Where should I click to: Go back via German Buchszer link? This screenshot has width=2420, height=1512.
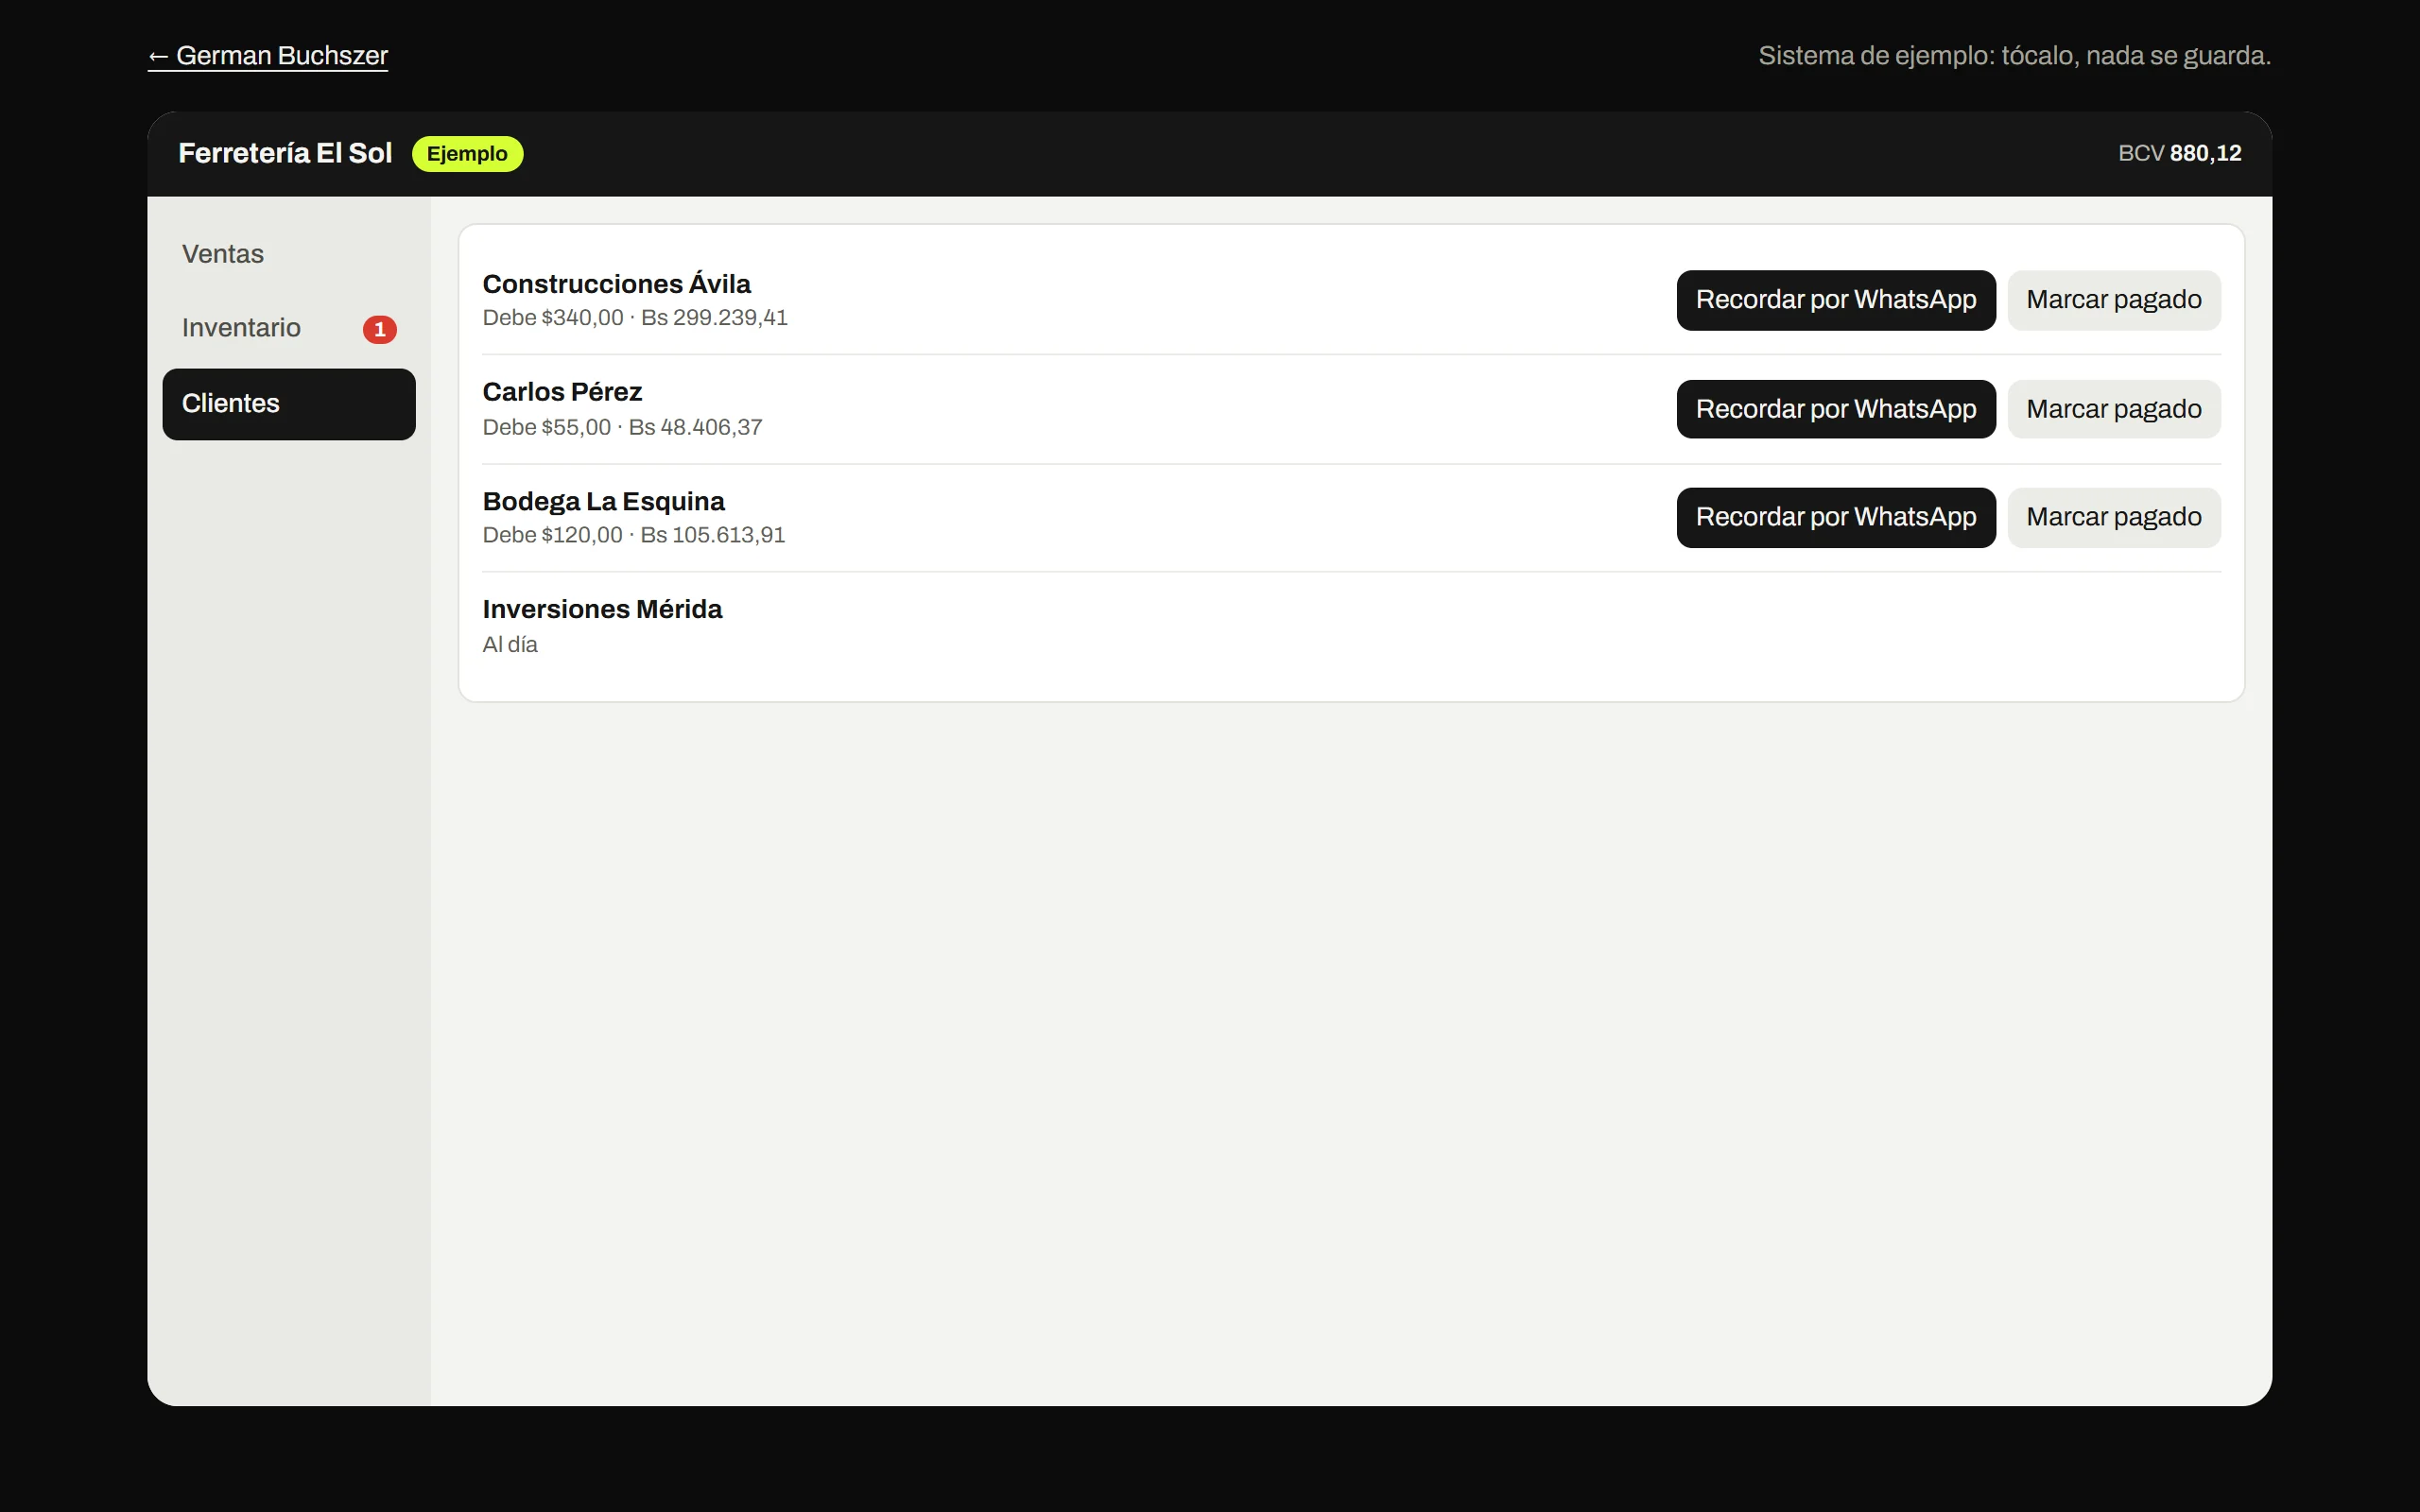(x=268, y=56)
